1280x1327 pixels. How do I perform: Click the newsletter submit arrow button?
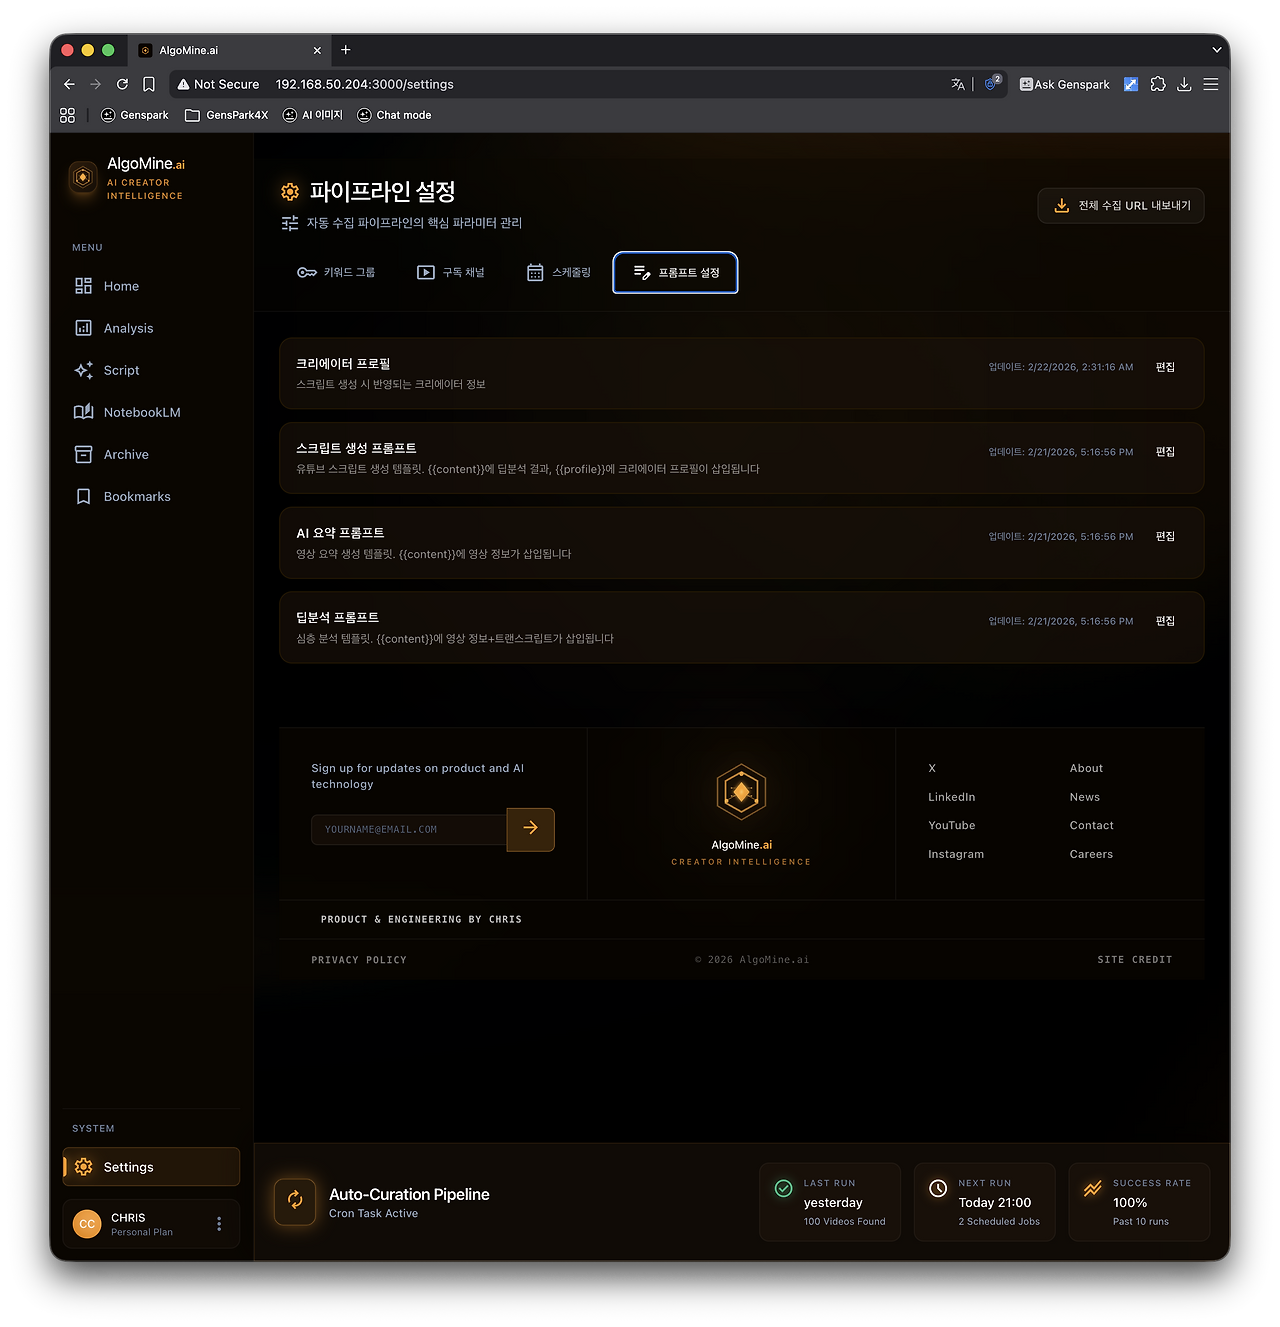tap(530, 829)
